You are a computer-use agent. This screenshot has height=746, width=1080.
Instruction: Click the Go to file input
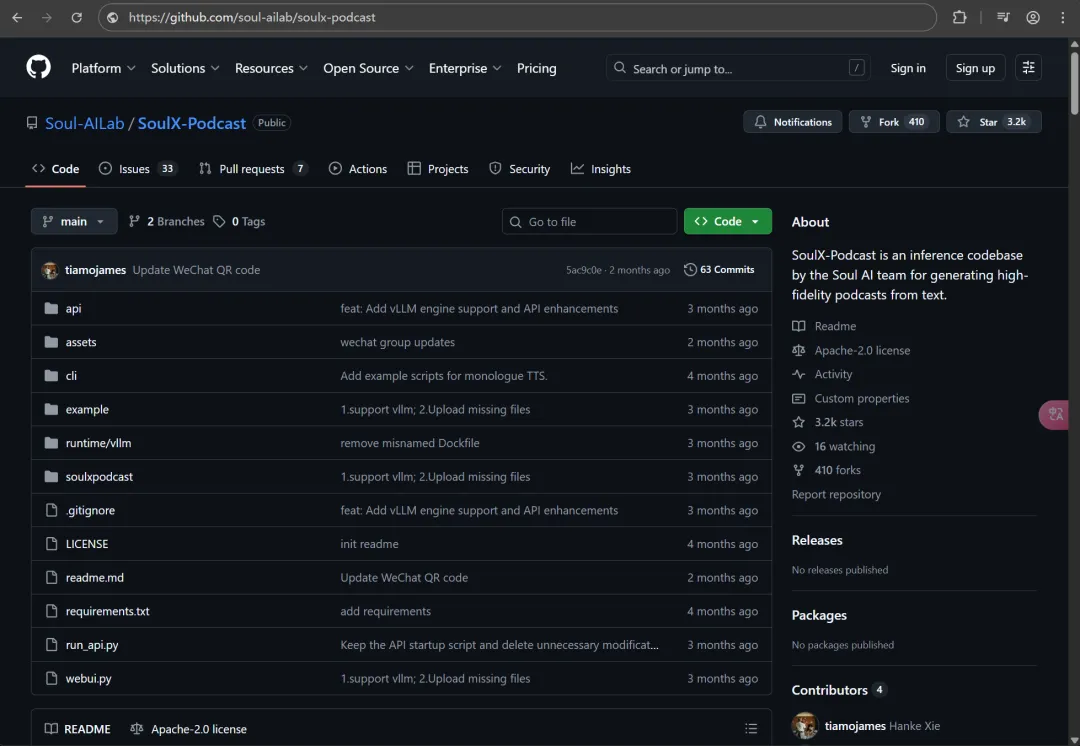coord(590,221)
